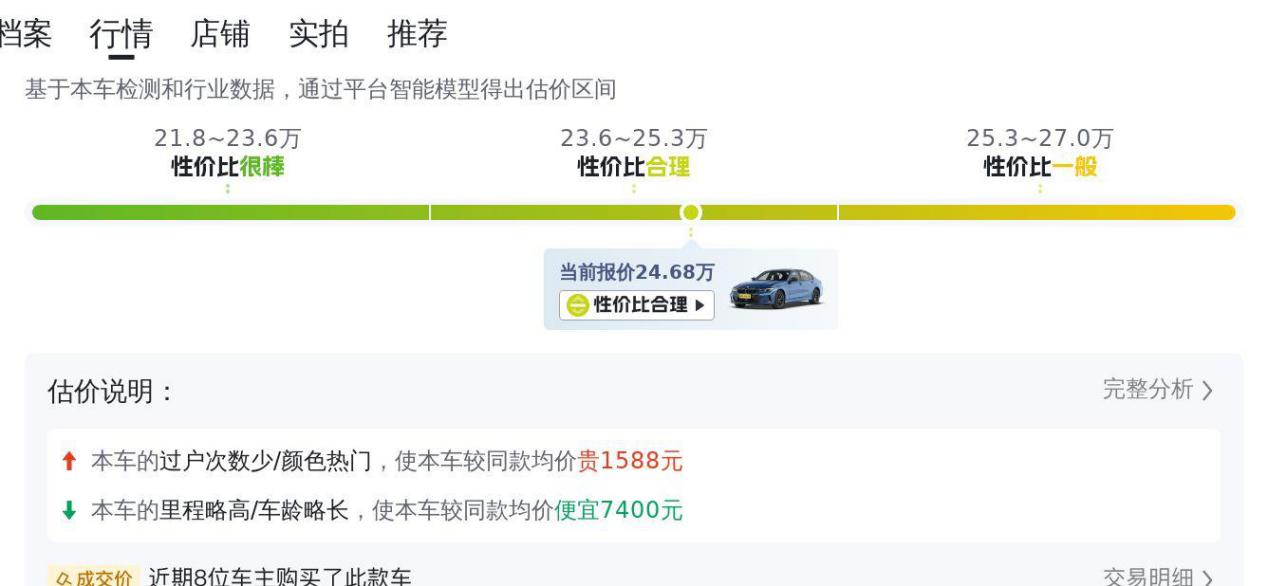Click the blue car thumbnail
The width and height of the screenshot is (1268, 586).
[776, 288]
